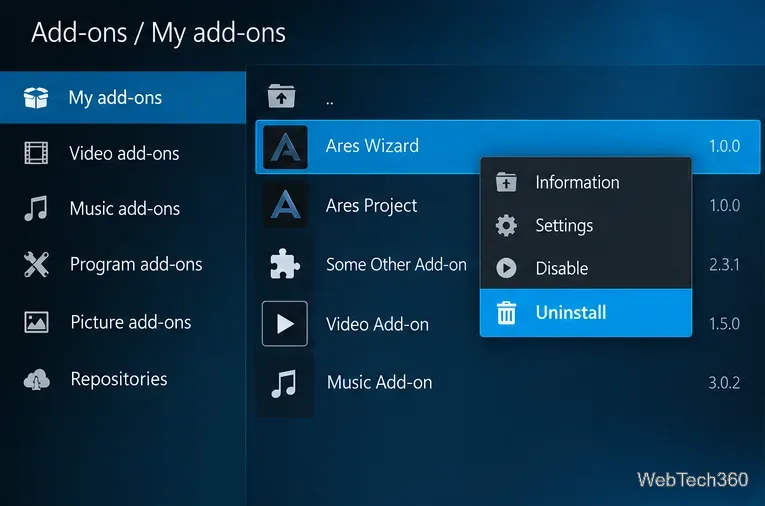The height and width of the screenshot is (506, 765).
Task: Click version 2.3.1 text
Action: tap(725, 264)
